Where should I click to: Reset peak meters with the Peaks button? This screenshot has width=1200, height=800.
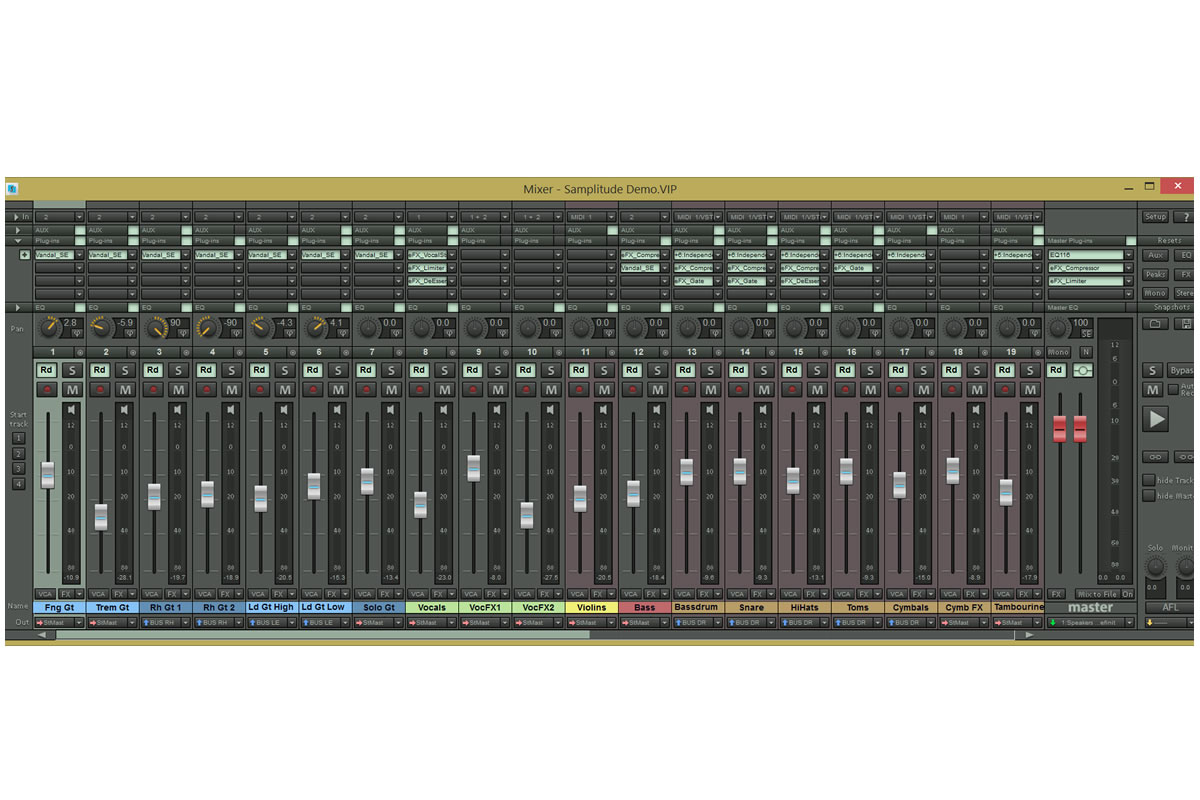(x=1156, y=273)
